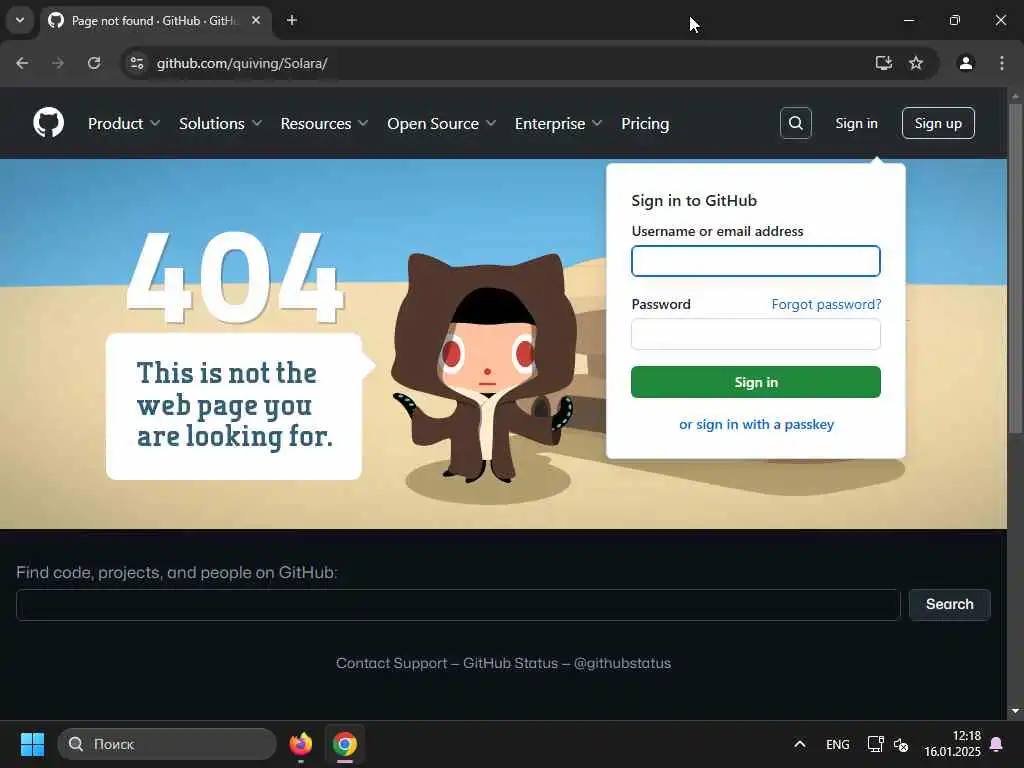Submit with the green Sign in button
This screenshot has width=1024, height=768.
click(756, 382)
